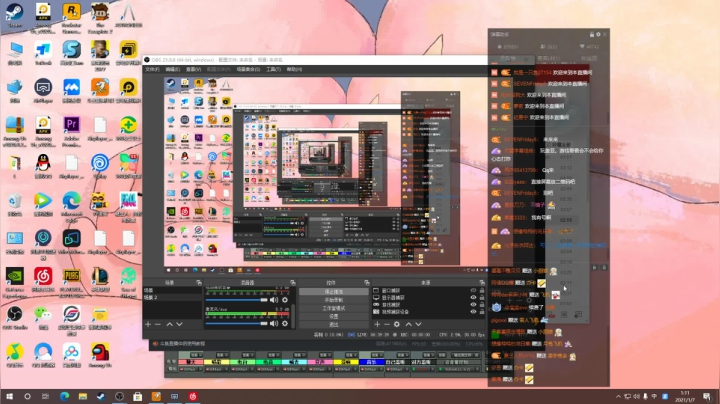Click the 工作室模式 studio mode button
The image size is (720, 404).
coord(333,308)
